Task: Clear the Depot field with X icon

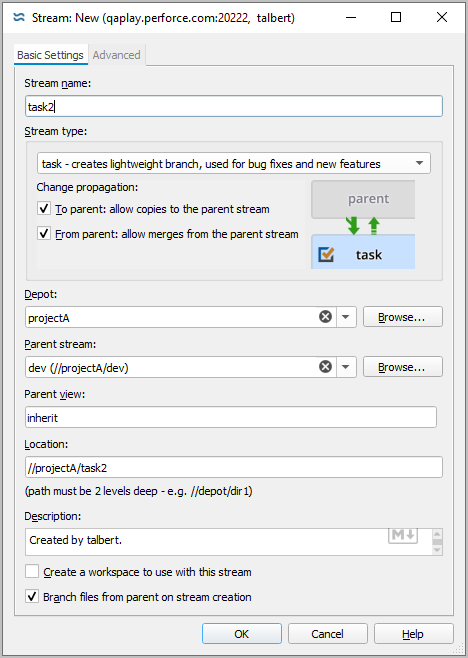Action: (x=325, y=316)
